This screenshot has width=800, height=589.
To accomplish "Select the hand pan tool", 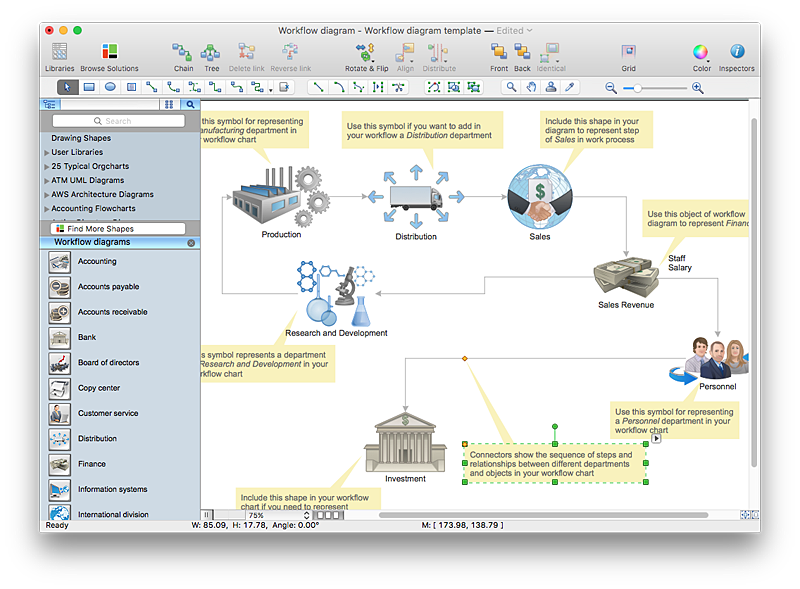I will click(531, 87).
